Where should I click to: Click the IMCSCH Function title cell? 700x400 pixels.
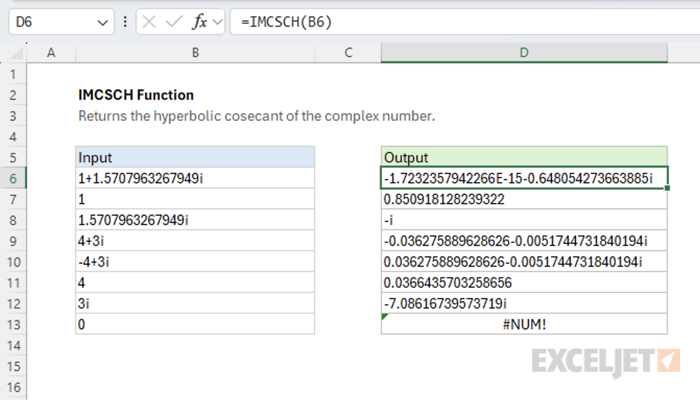click(x=136, y=95)
